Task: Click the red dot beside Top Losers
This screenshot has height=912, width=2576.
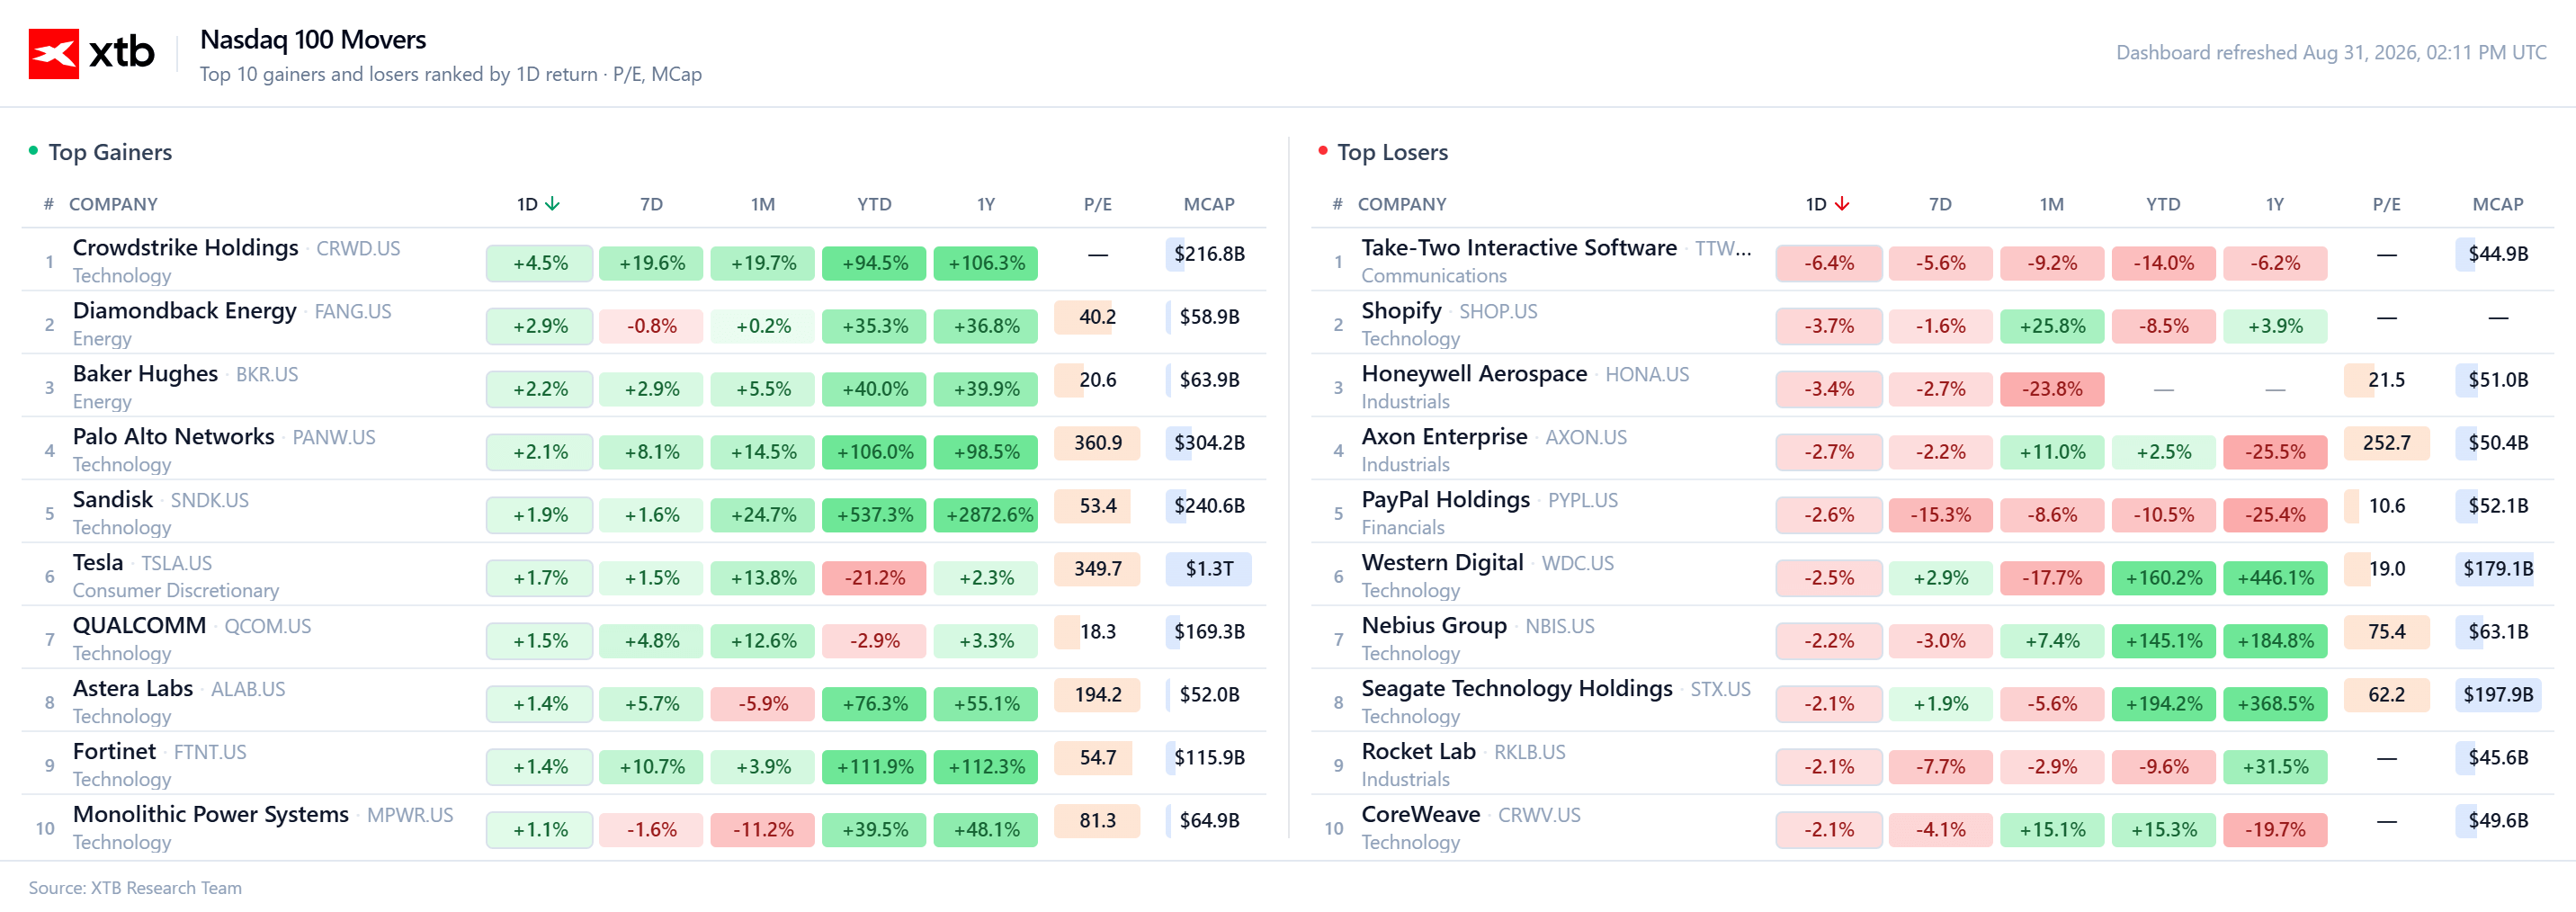Action: point(1322,151)
